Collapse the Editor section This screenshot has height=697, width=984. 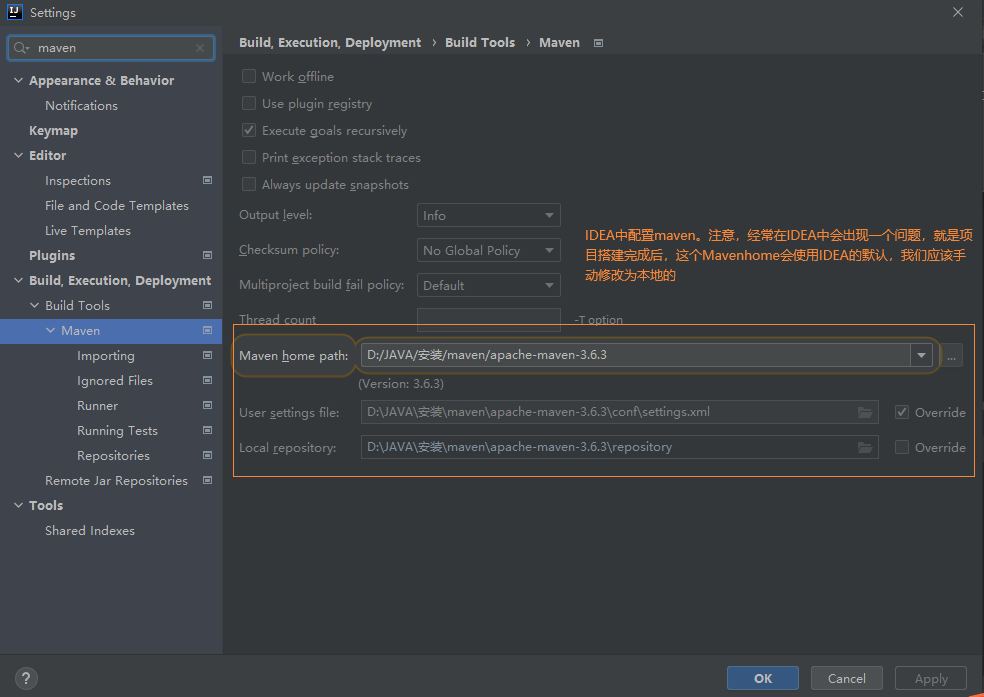(18, 155)
